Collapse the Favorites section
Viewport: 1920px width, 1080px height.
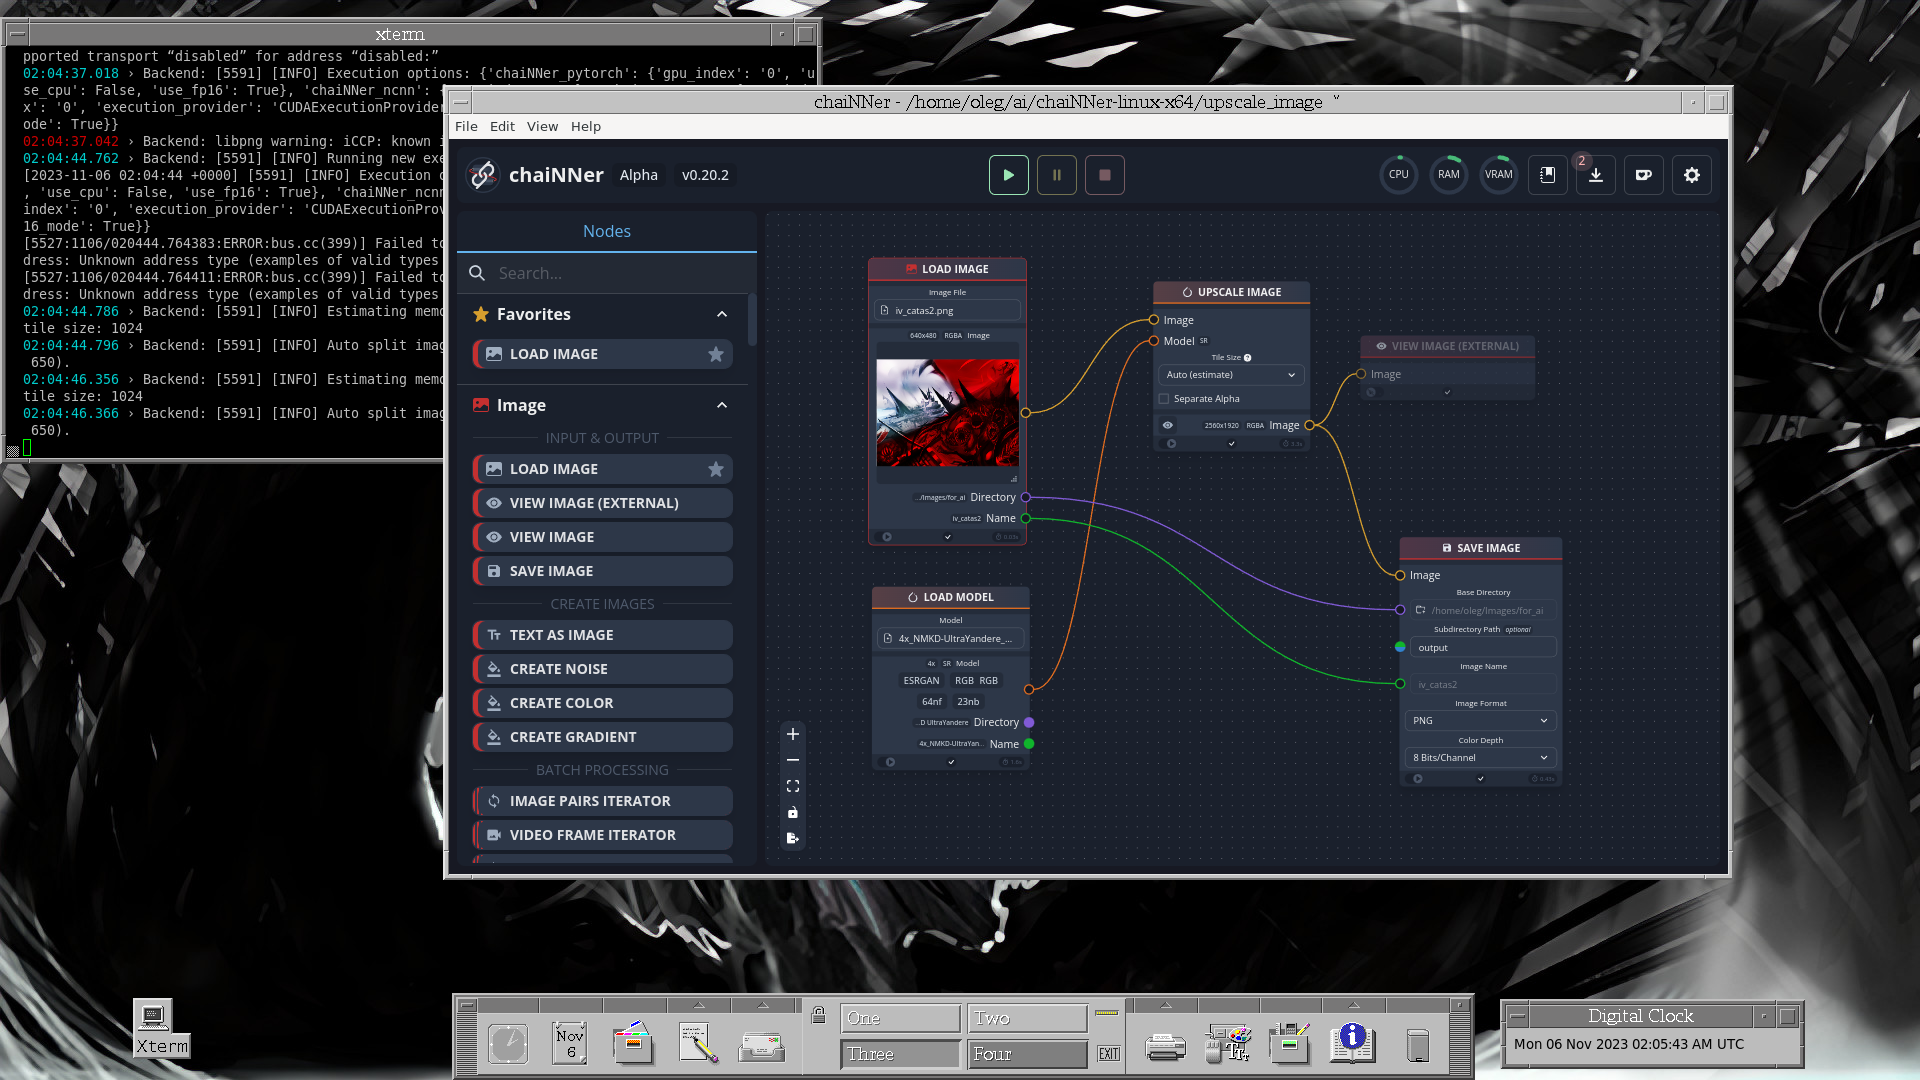[x=721, y=314]
